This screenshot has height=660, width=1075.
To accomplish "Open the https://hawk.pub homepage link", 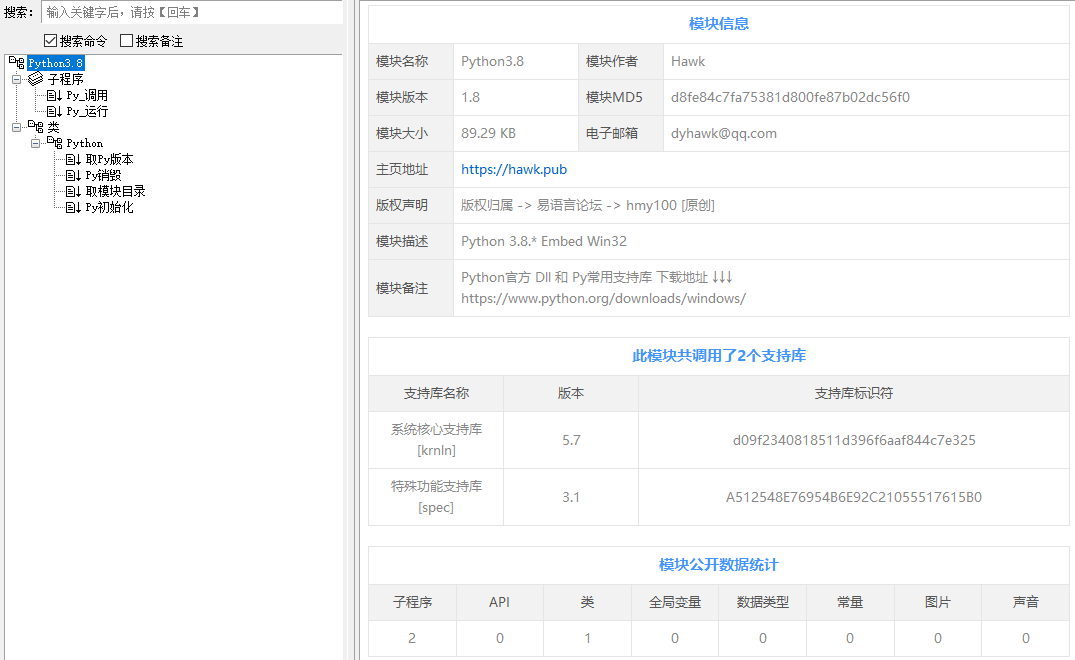I will pyautogui.click(x=514, y=169).
